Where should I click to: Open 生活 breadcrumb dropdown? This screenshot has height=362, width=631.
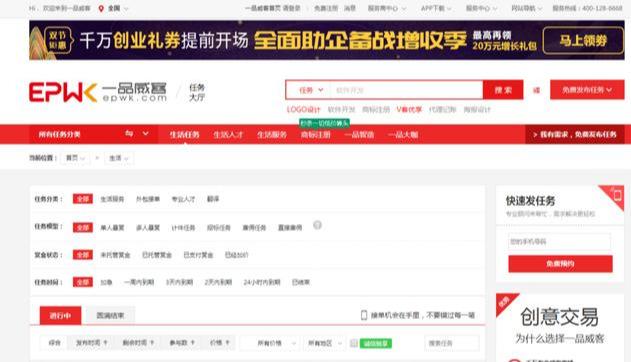click(119, 158)
